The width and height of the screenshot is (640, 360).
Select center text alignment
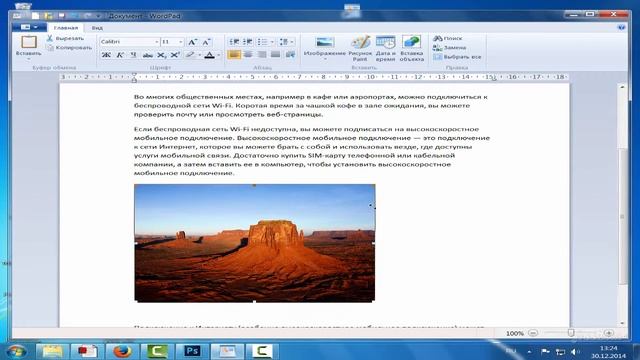tap(248, 54)
